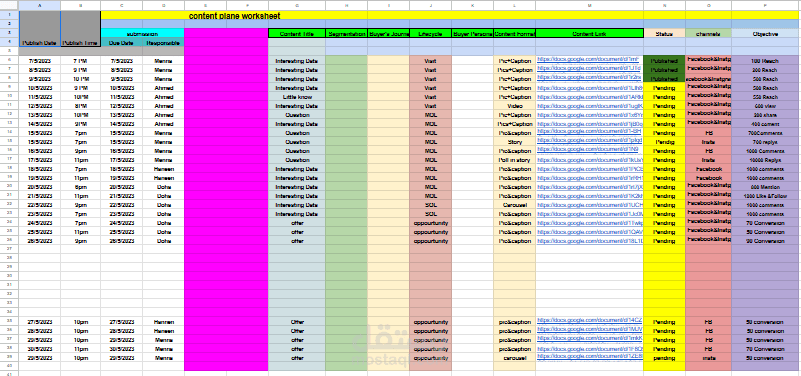801x376 pixels.
Task: Open the content link in the 27/5/2023 row
Action: coord(590,321)
